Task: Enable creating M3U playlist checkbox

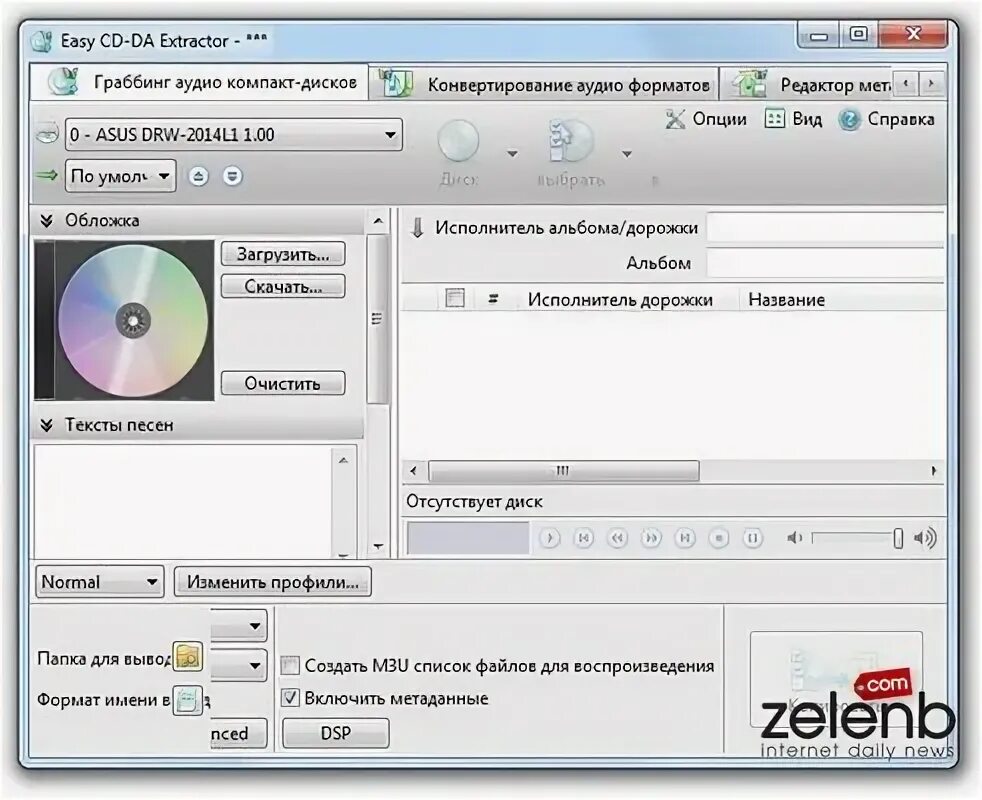Action: pos(290,665)
